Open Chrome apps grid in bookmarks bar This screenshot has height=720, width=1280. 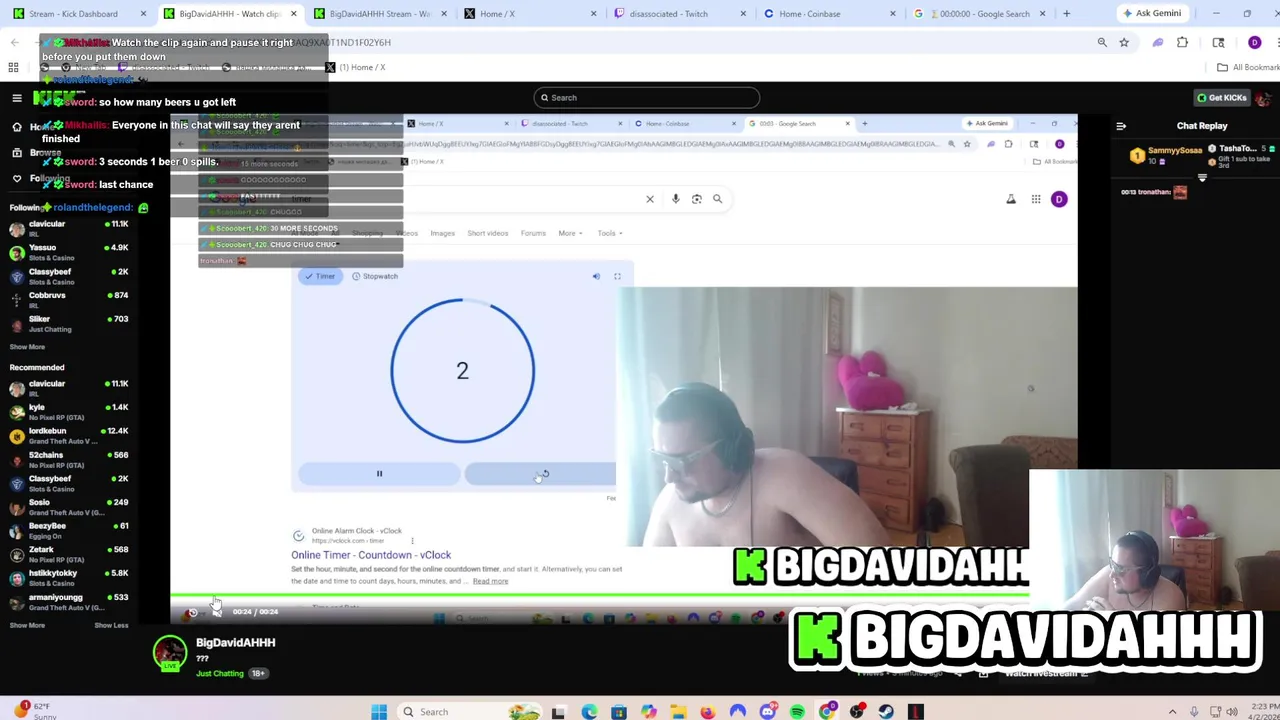point(13,67)
